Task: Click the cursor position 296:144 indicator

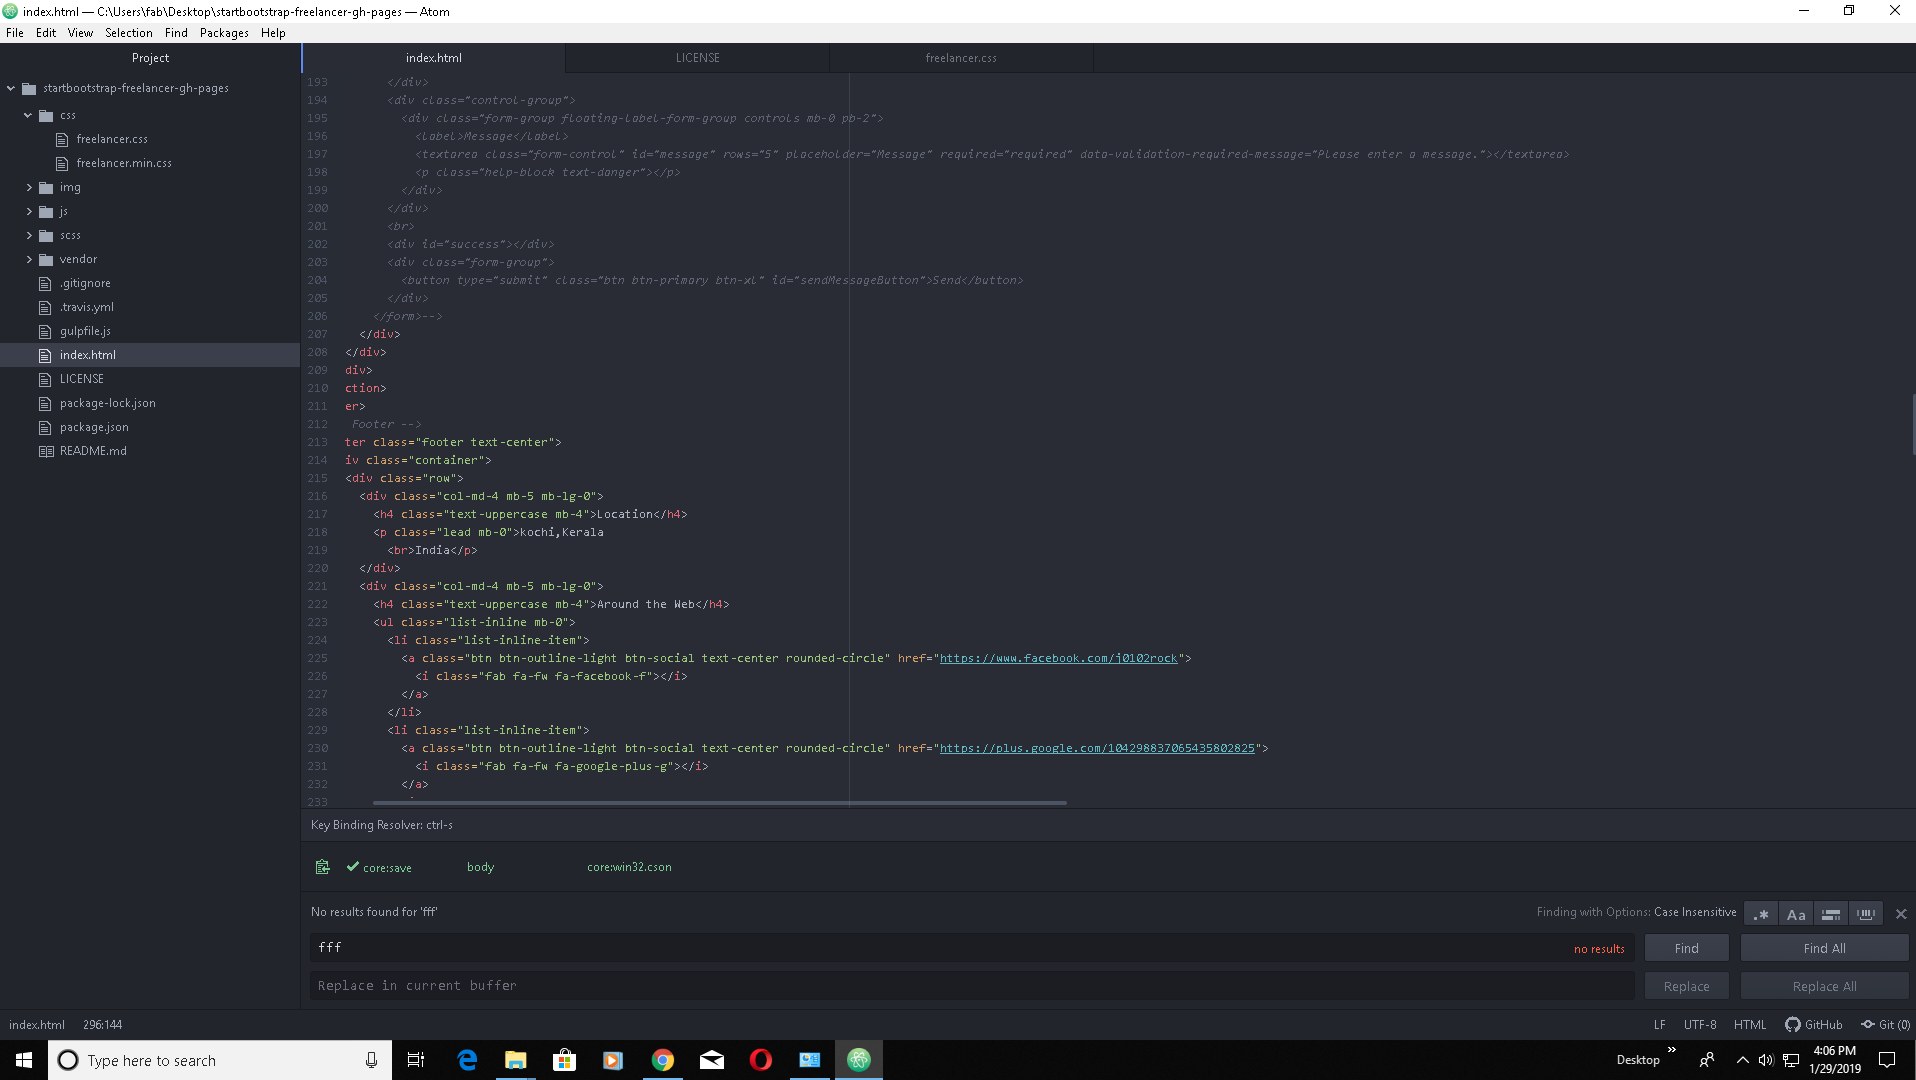Action: click(102, 1025)
